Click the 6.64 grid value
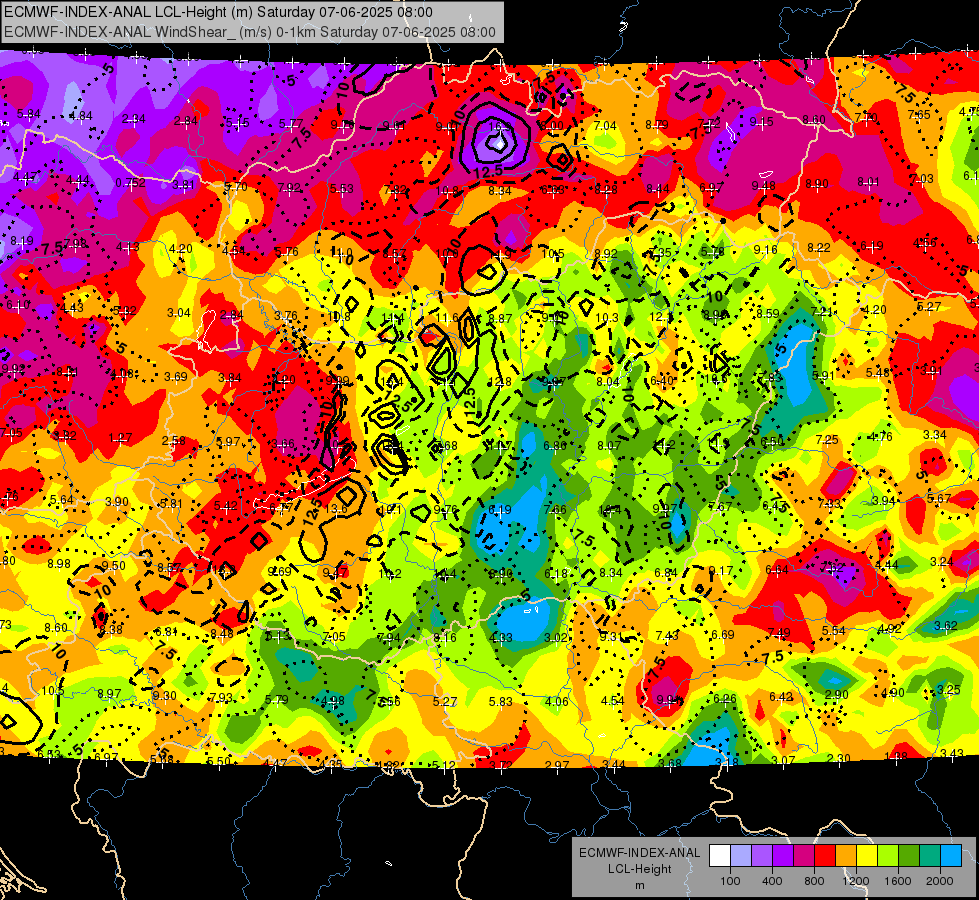 pyautogui.click(x=777, y=569)
